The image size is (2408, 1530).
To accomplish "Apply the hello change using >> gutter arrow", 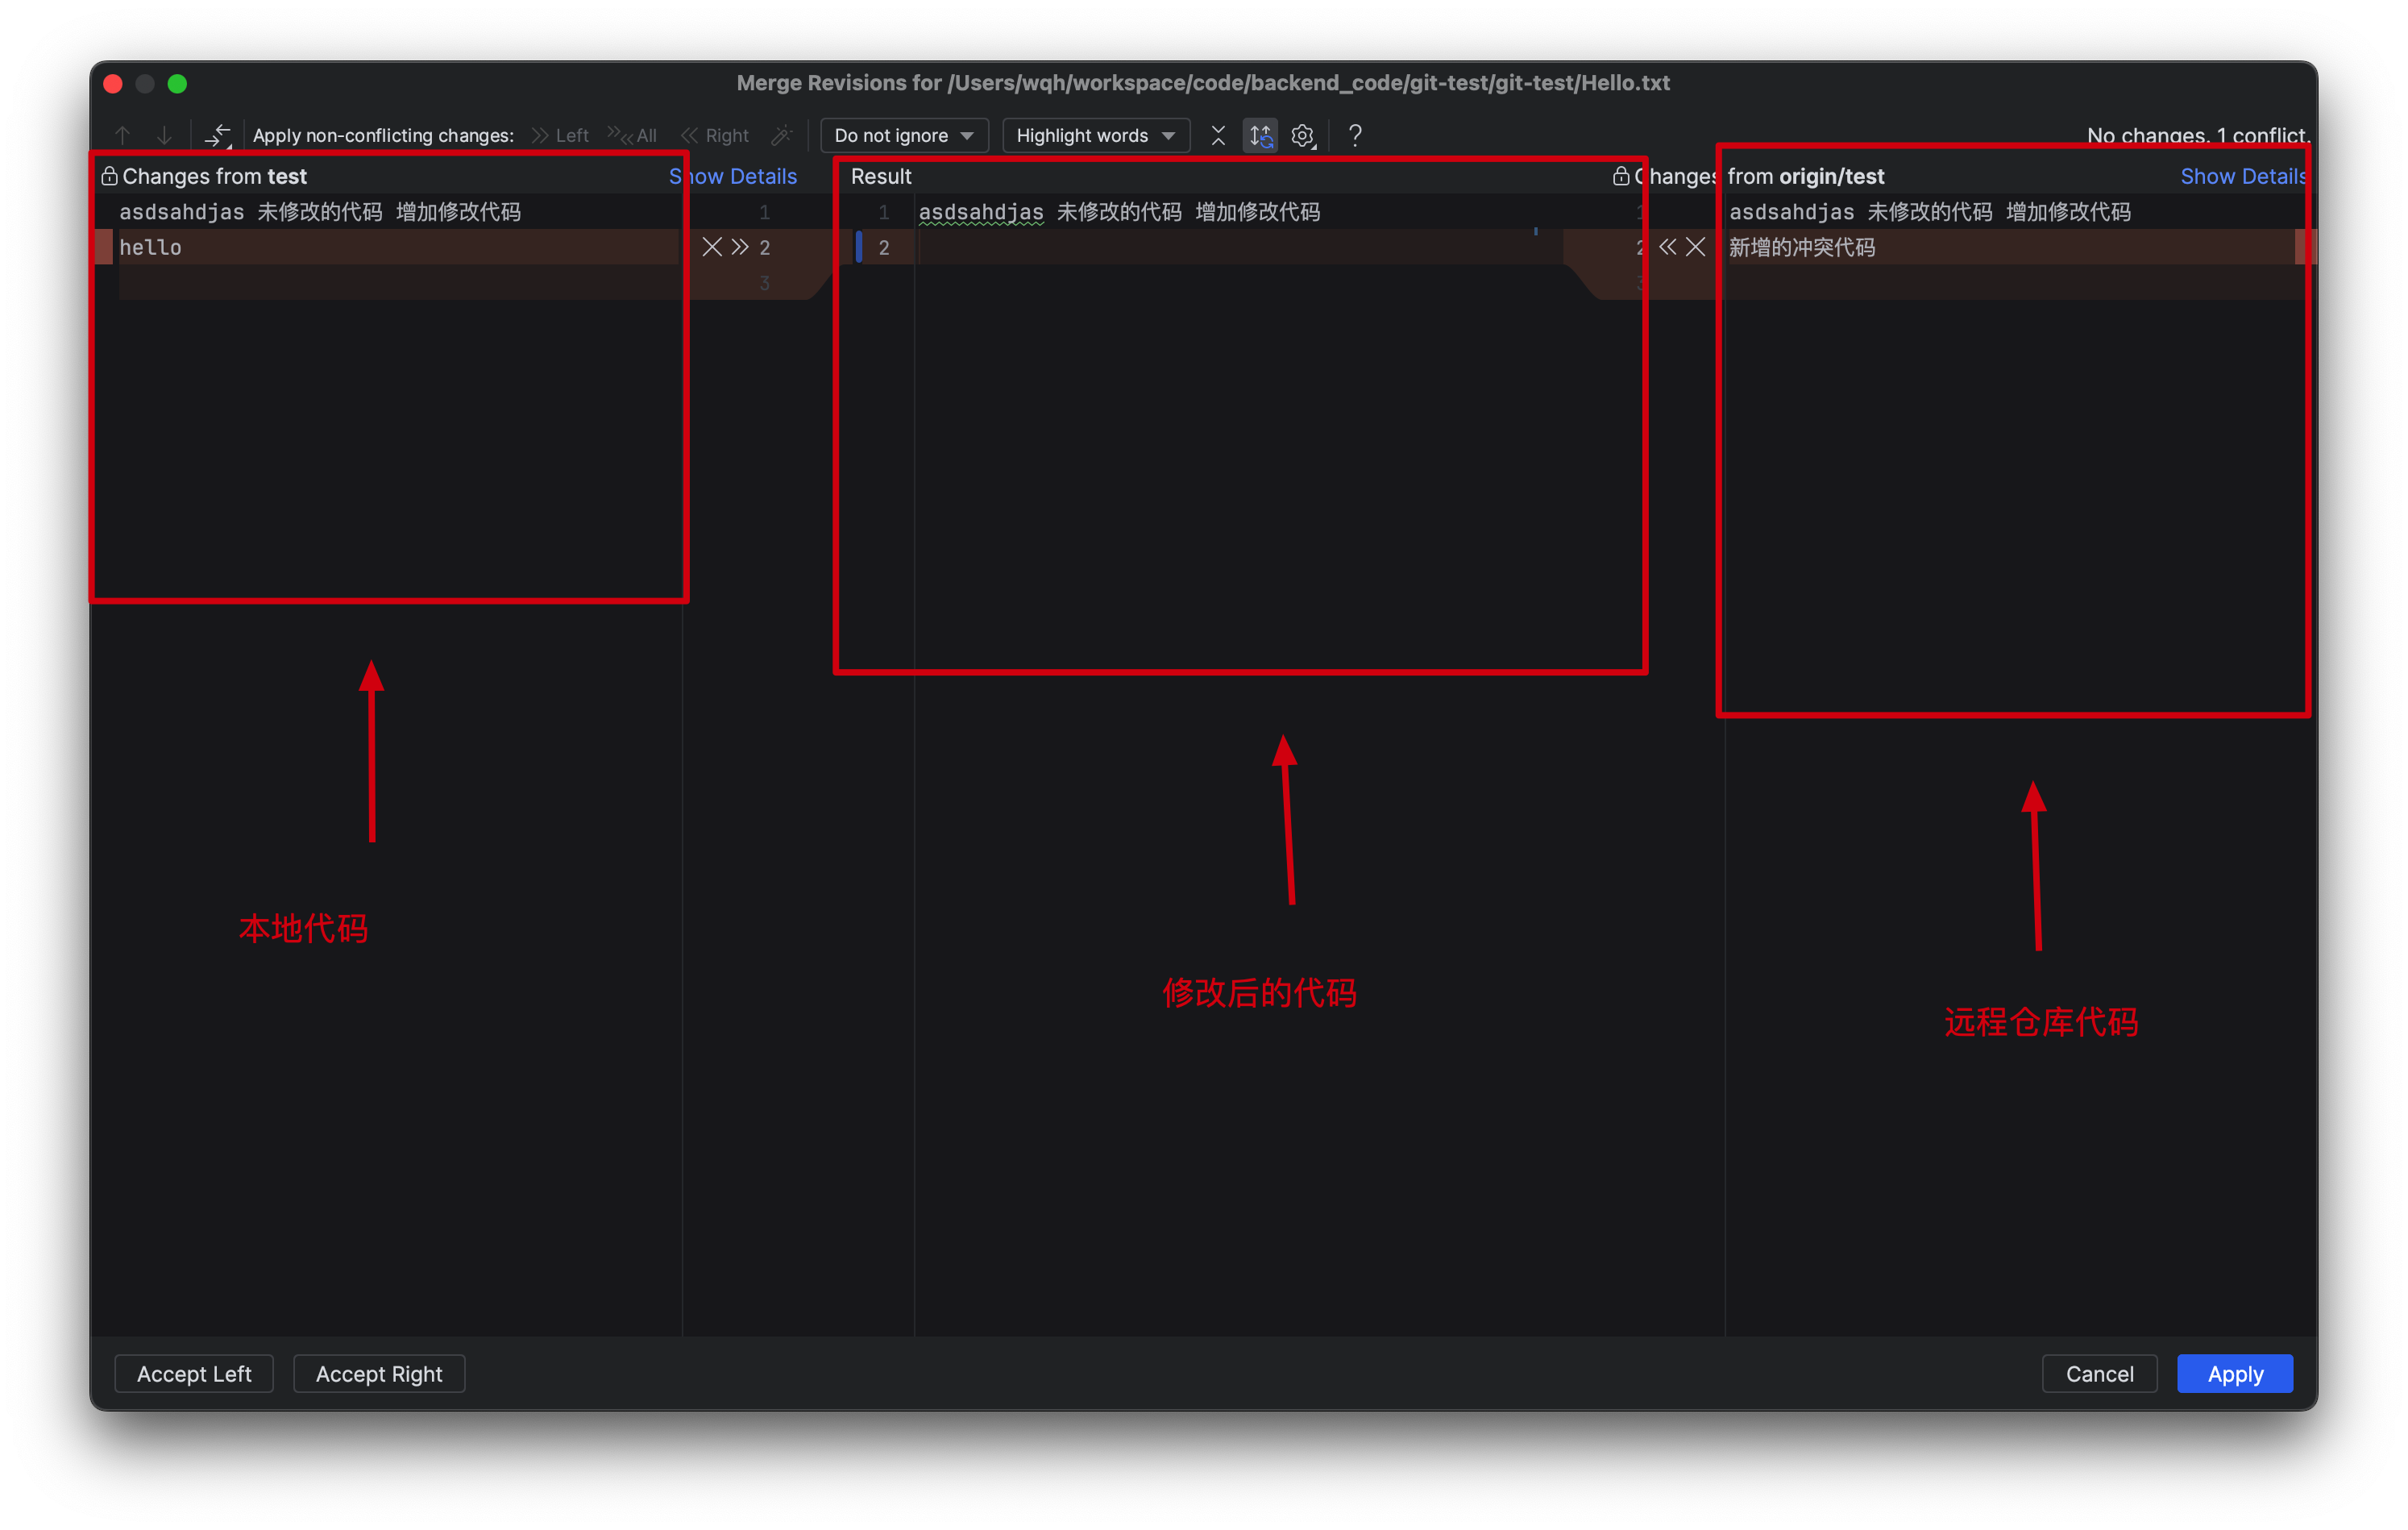I will (x=740, y=246).
